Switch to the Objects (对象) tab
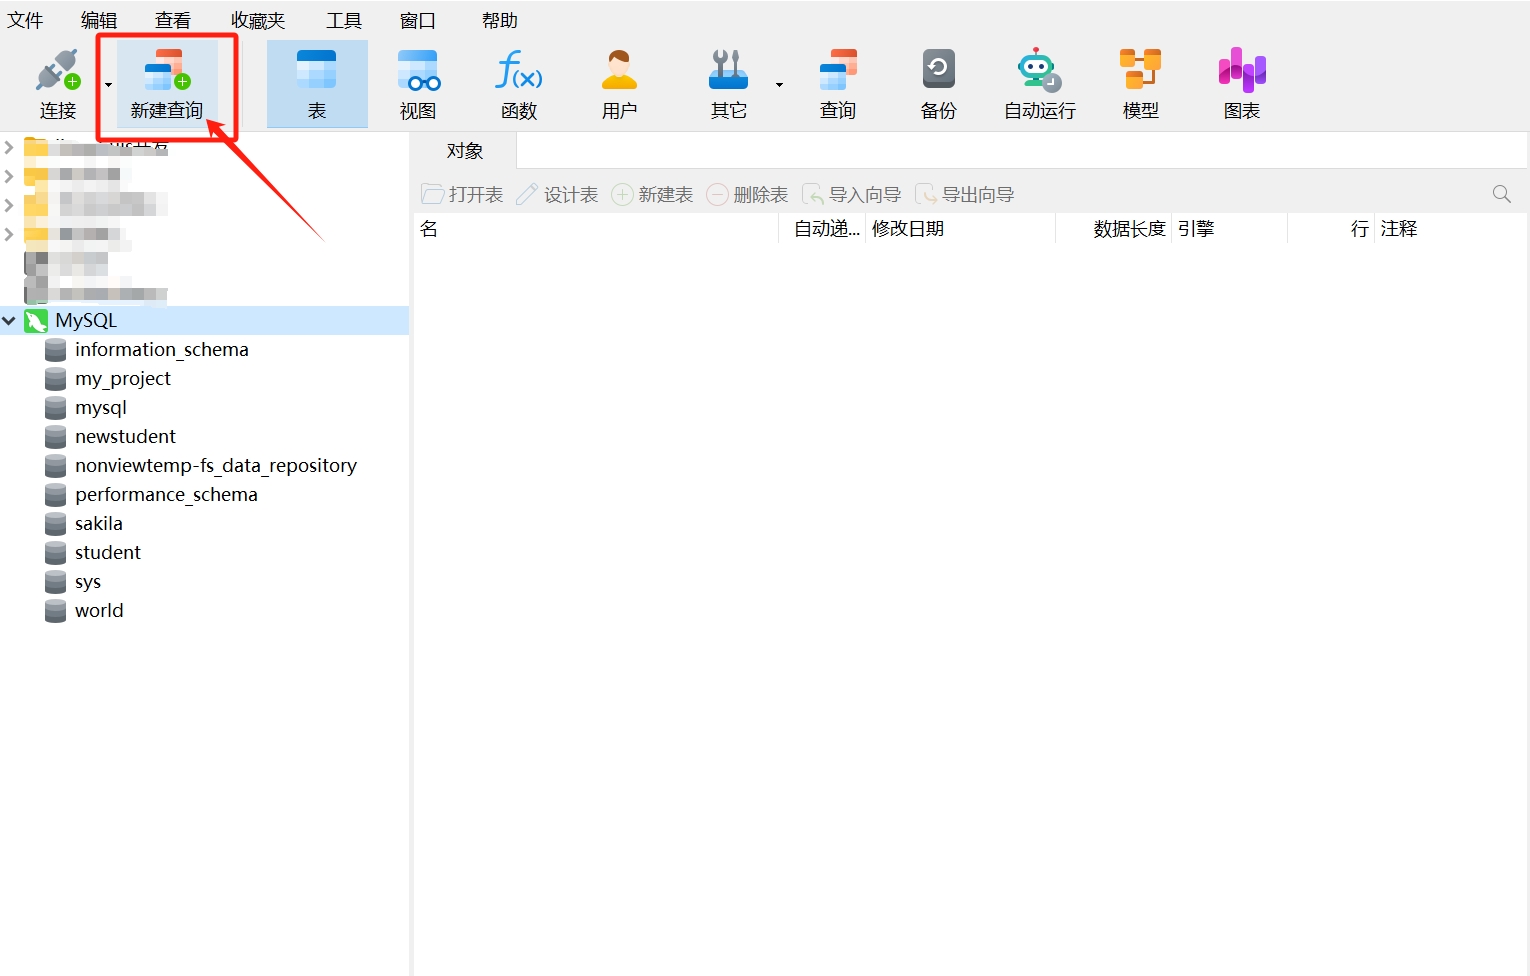The width and height of the screenshot is (1530, 976). coord(465,151)
